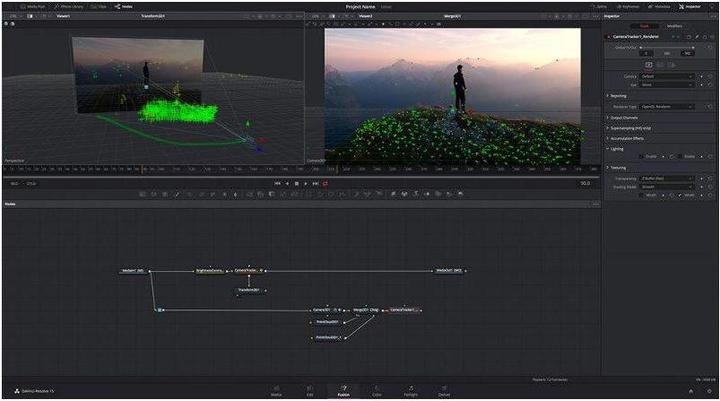This screenshot has width=720, height=401.
Task: Select the Camera3D1 node
Action: point(325,310)
